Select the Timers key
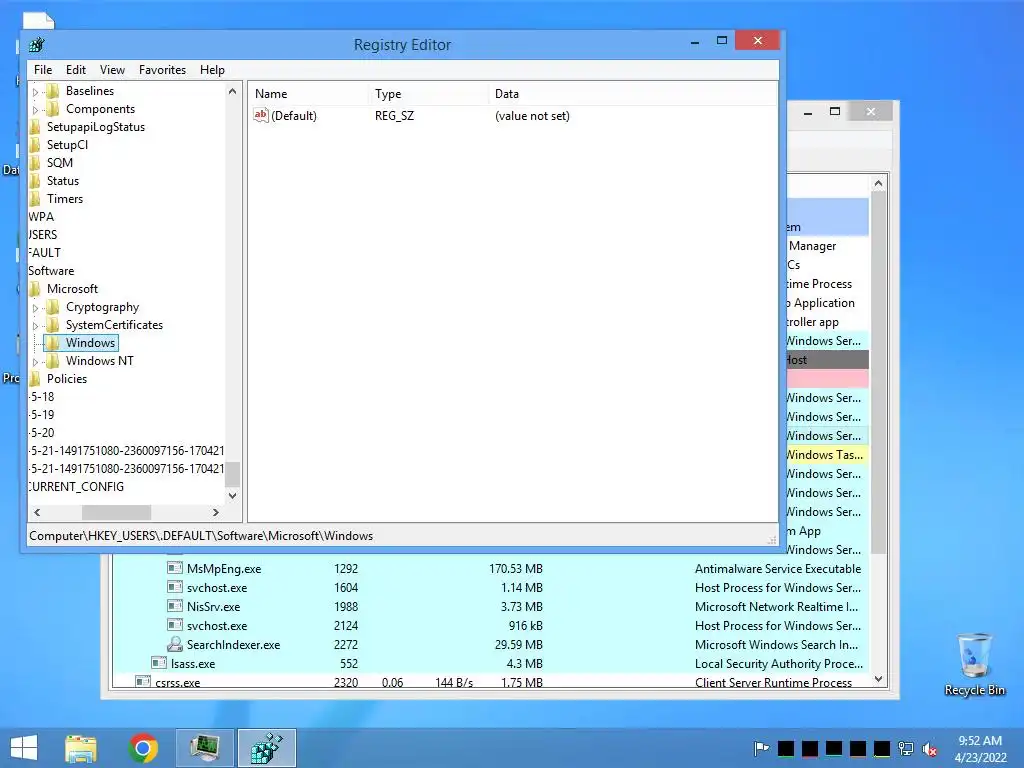 [65, 199]
